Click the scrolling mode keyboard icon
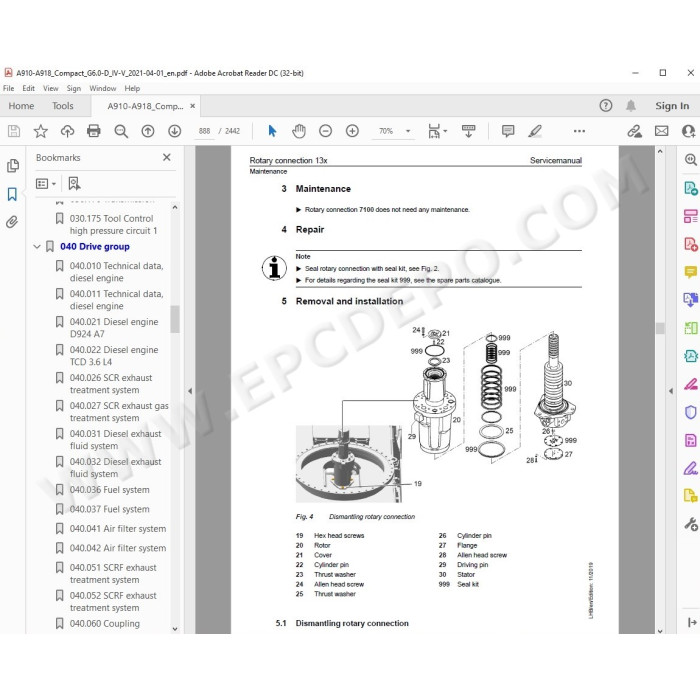The image size is (700, 700). (x=468, y=131)
